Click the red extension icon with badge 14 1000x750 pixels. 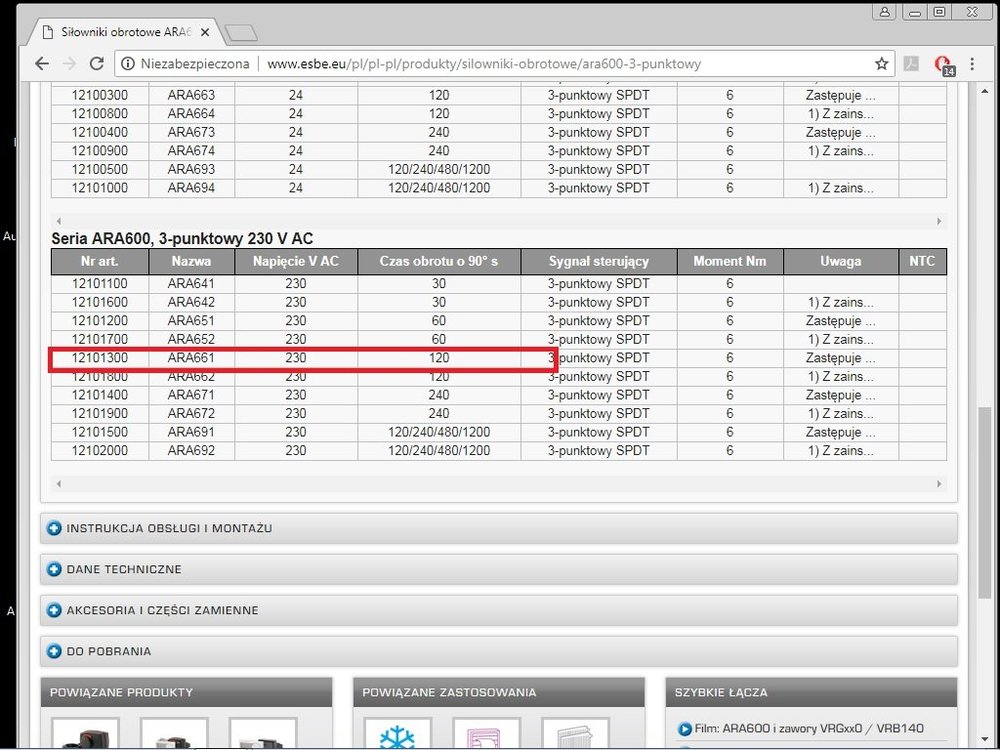point(942,64)
